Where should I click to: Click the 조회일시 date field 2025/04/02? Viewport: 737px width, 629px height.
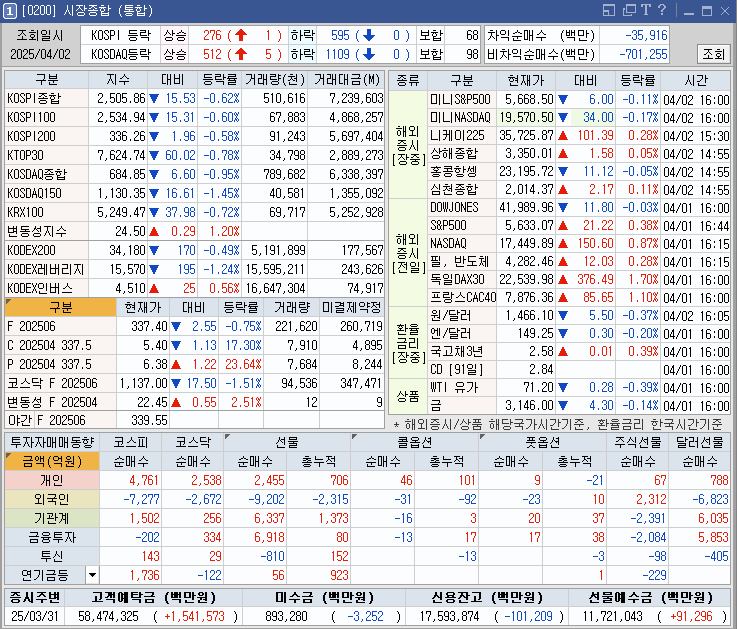(40, 54)
